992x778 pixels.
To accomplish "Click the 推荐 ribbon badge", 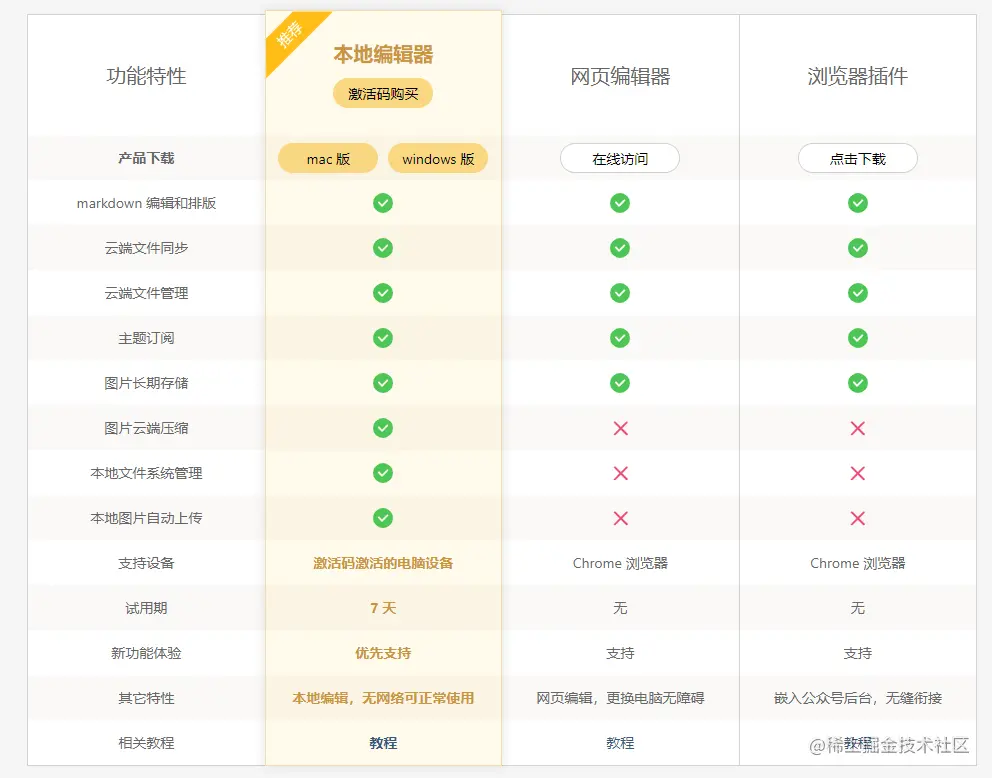I will [x=290, y=35].
